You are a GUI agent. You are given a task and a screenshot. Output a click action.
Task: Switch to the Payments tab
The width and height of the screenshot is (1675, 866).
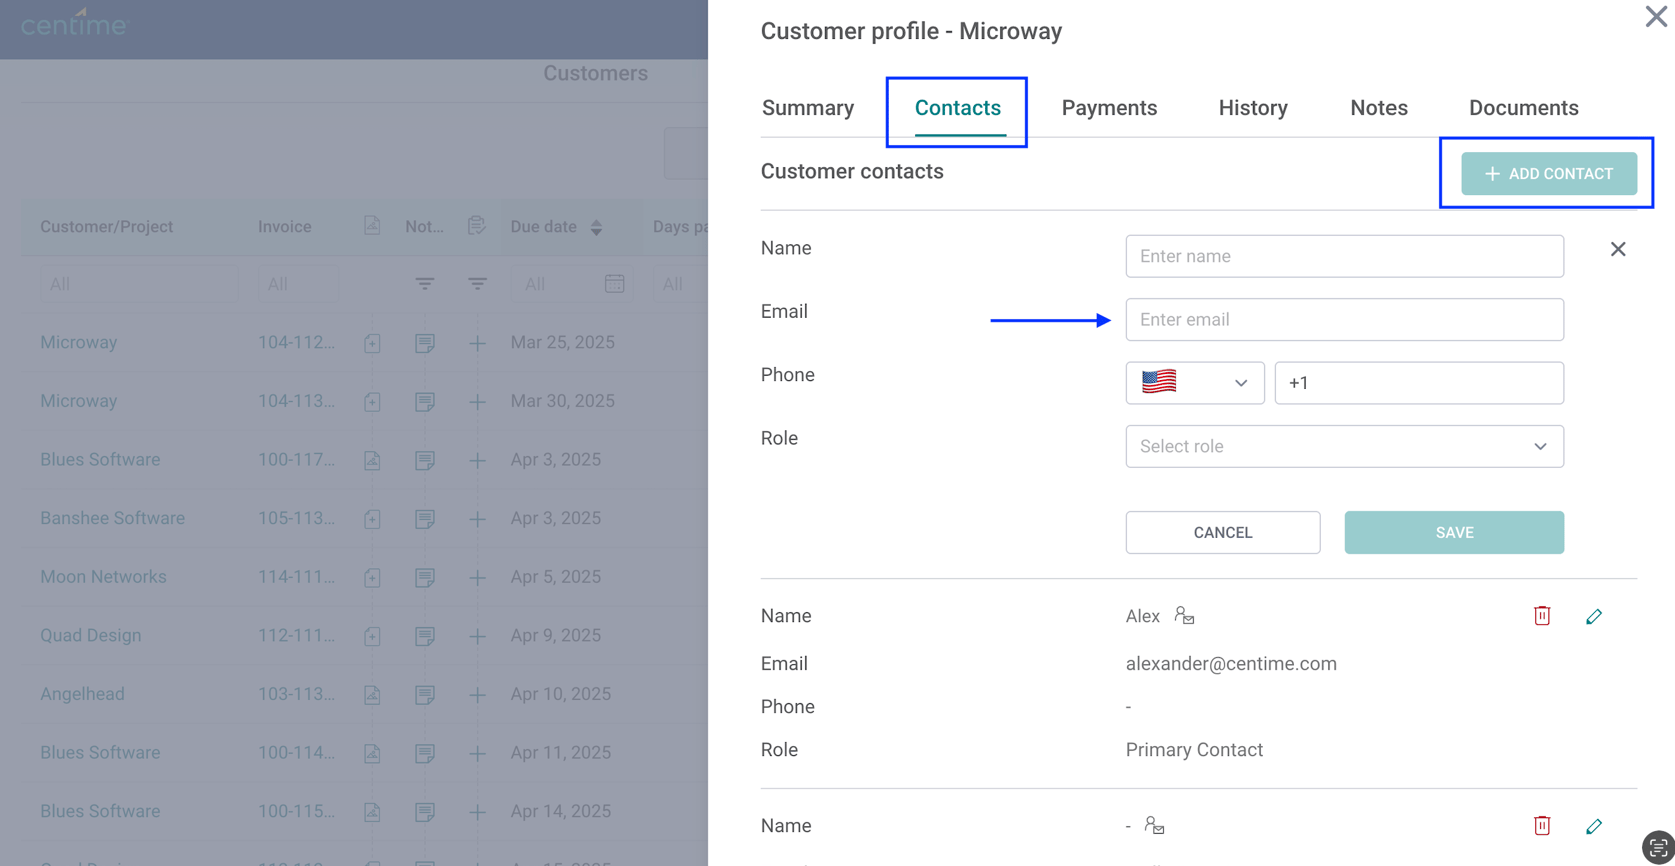1109,108
